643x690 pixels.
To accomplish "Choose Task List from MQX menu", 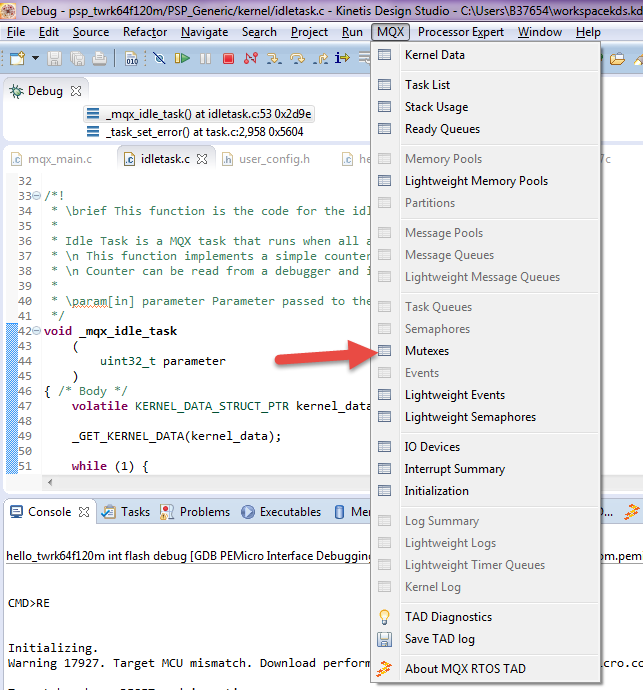I will click(x=486, y=84).
